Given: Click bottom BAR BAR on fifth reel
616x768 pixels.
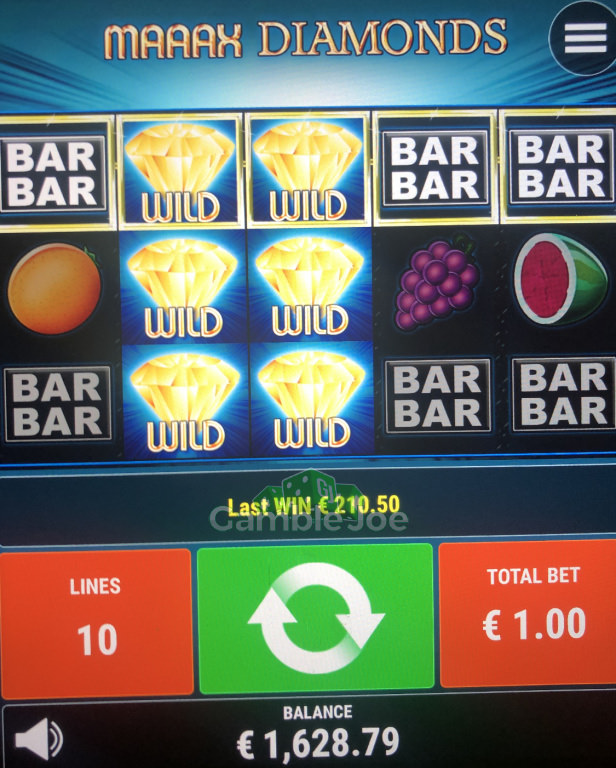Looking at the screenshot, I should (x=563, y=394).
